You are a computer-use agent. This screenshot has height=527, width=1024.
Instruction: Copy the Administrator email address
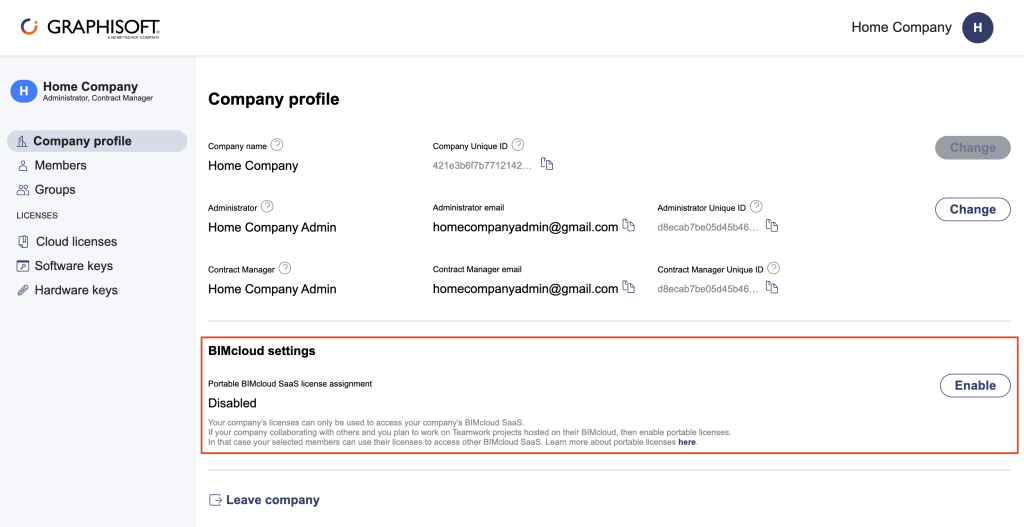click(x=628, y=226)
